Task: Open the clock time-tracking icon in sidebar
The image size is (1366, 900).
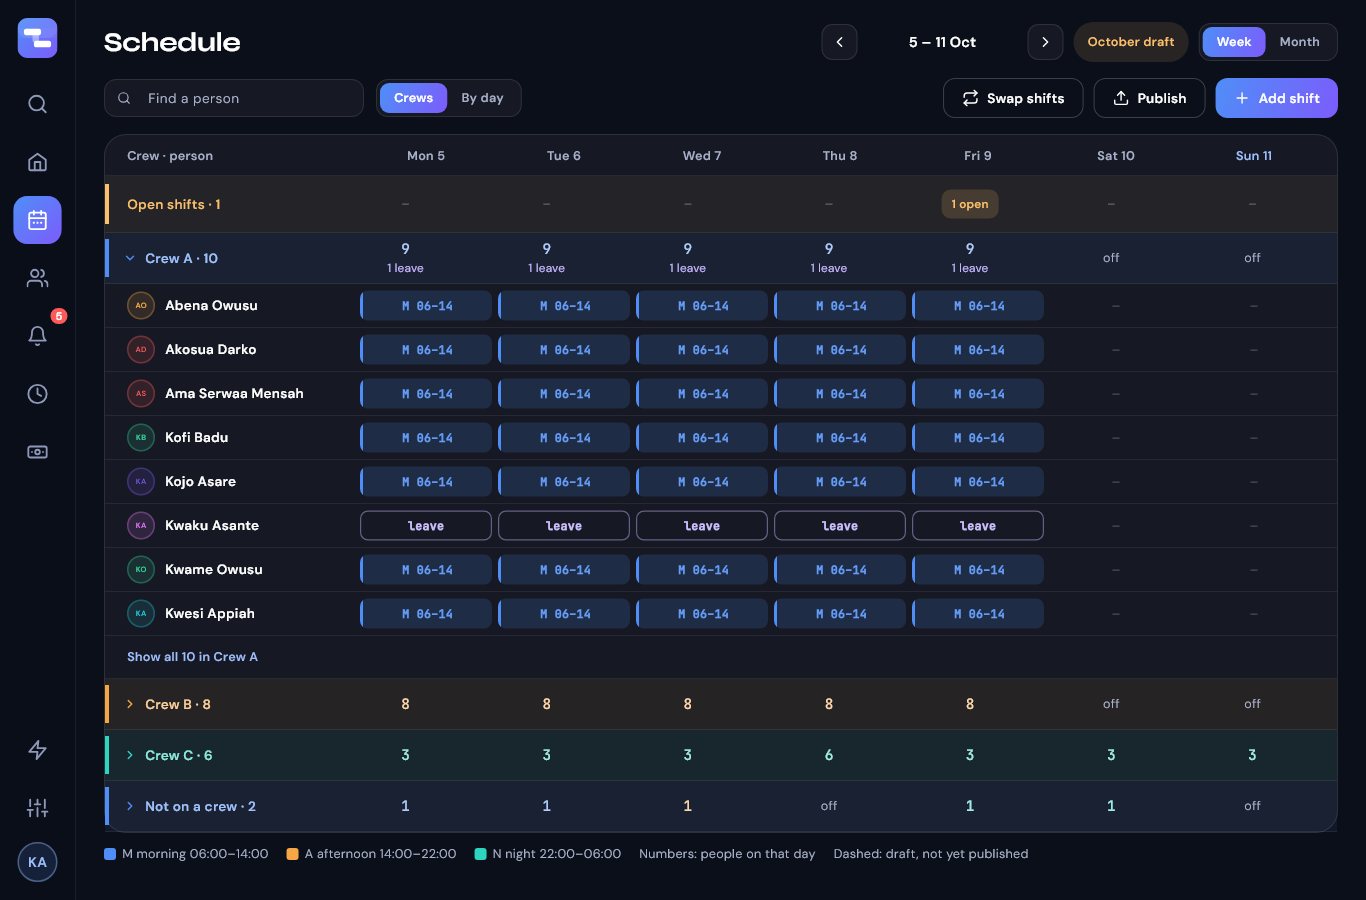Action: pyautogui.click(x=37, y=394)
